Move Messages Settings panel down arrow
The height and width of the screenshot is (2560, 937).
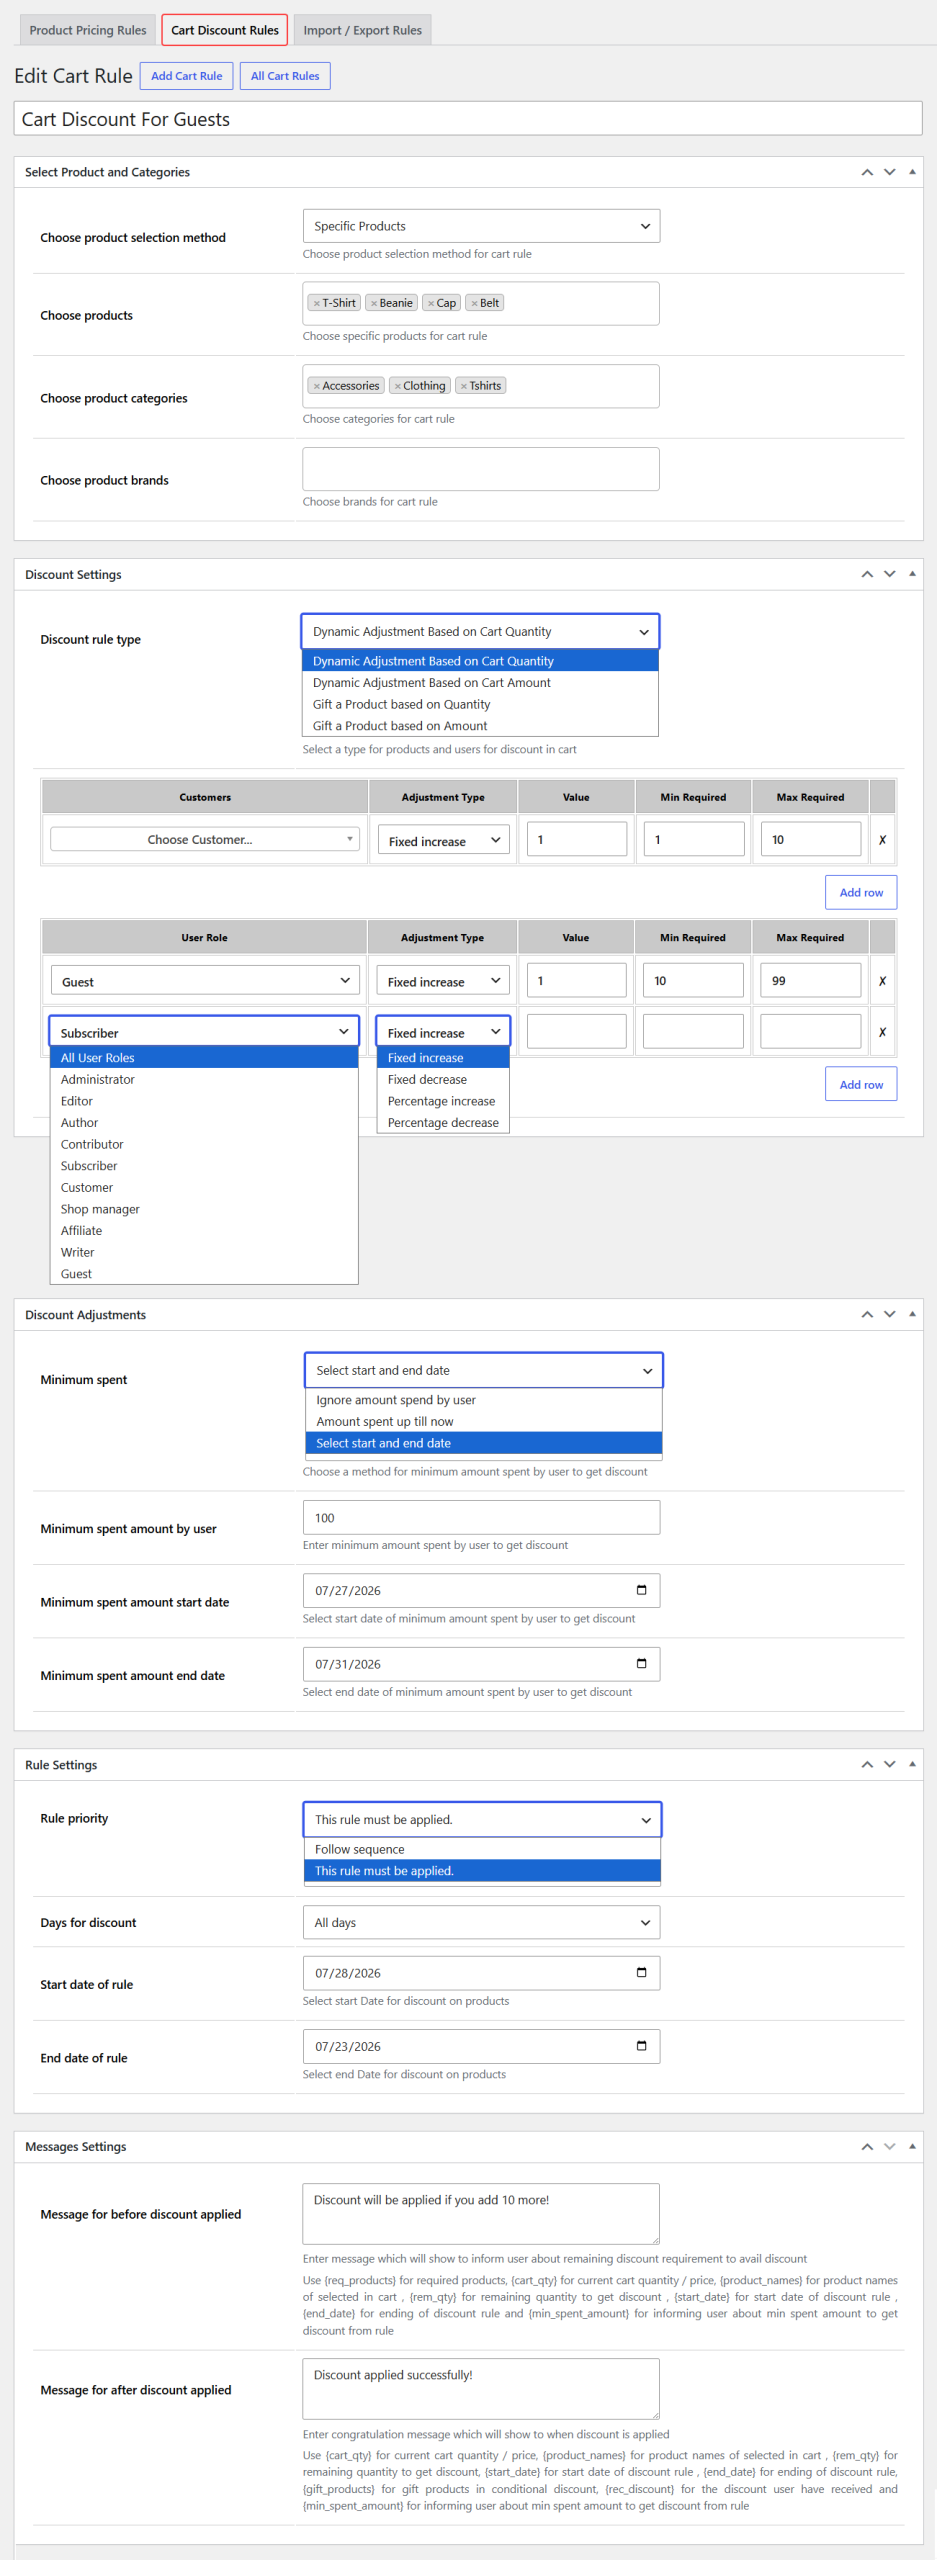pos(889,2146)
